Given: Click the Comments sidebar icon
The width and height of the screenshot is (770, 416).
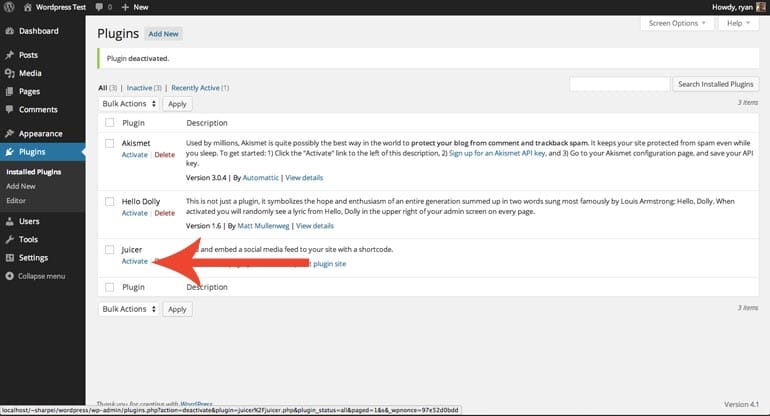Looking at the screenshot, I should tap(9, 110).
